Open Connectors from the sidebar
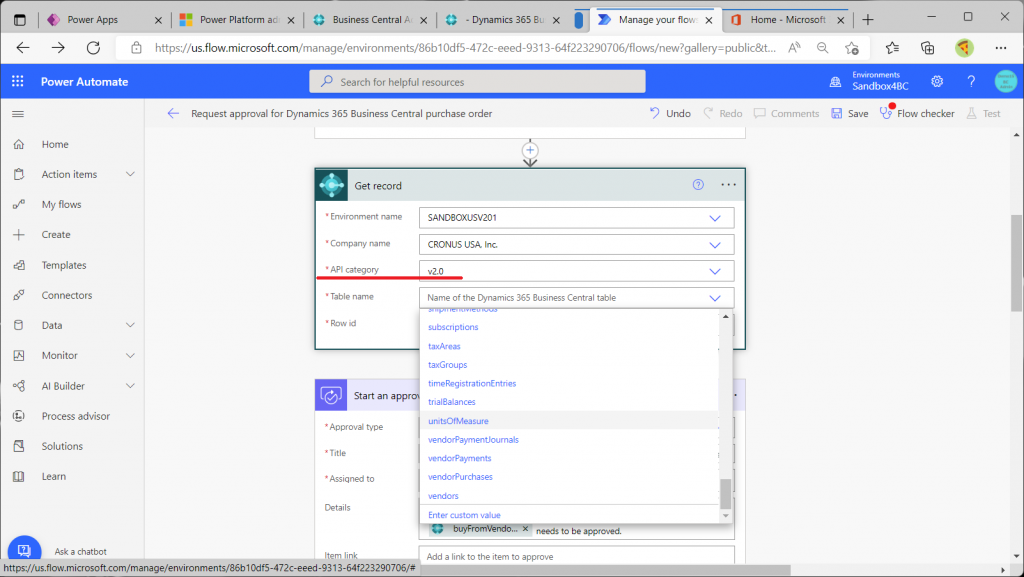This screenshot has height=577, width=1024. [67, 295]
